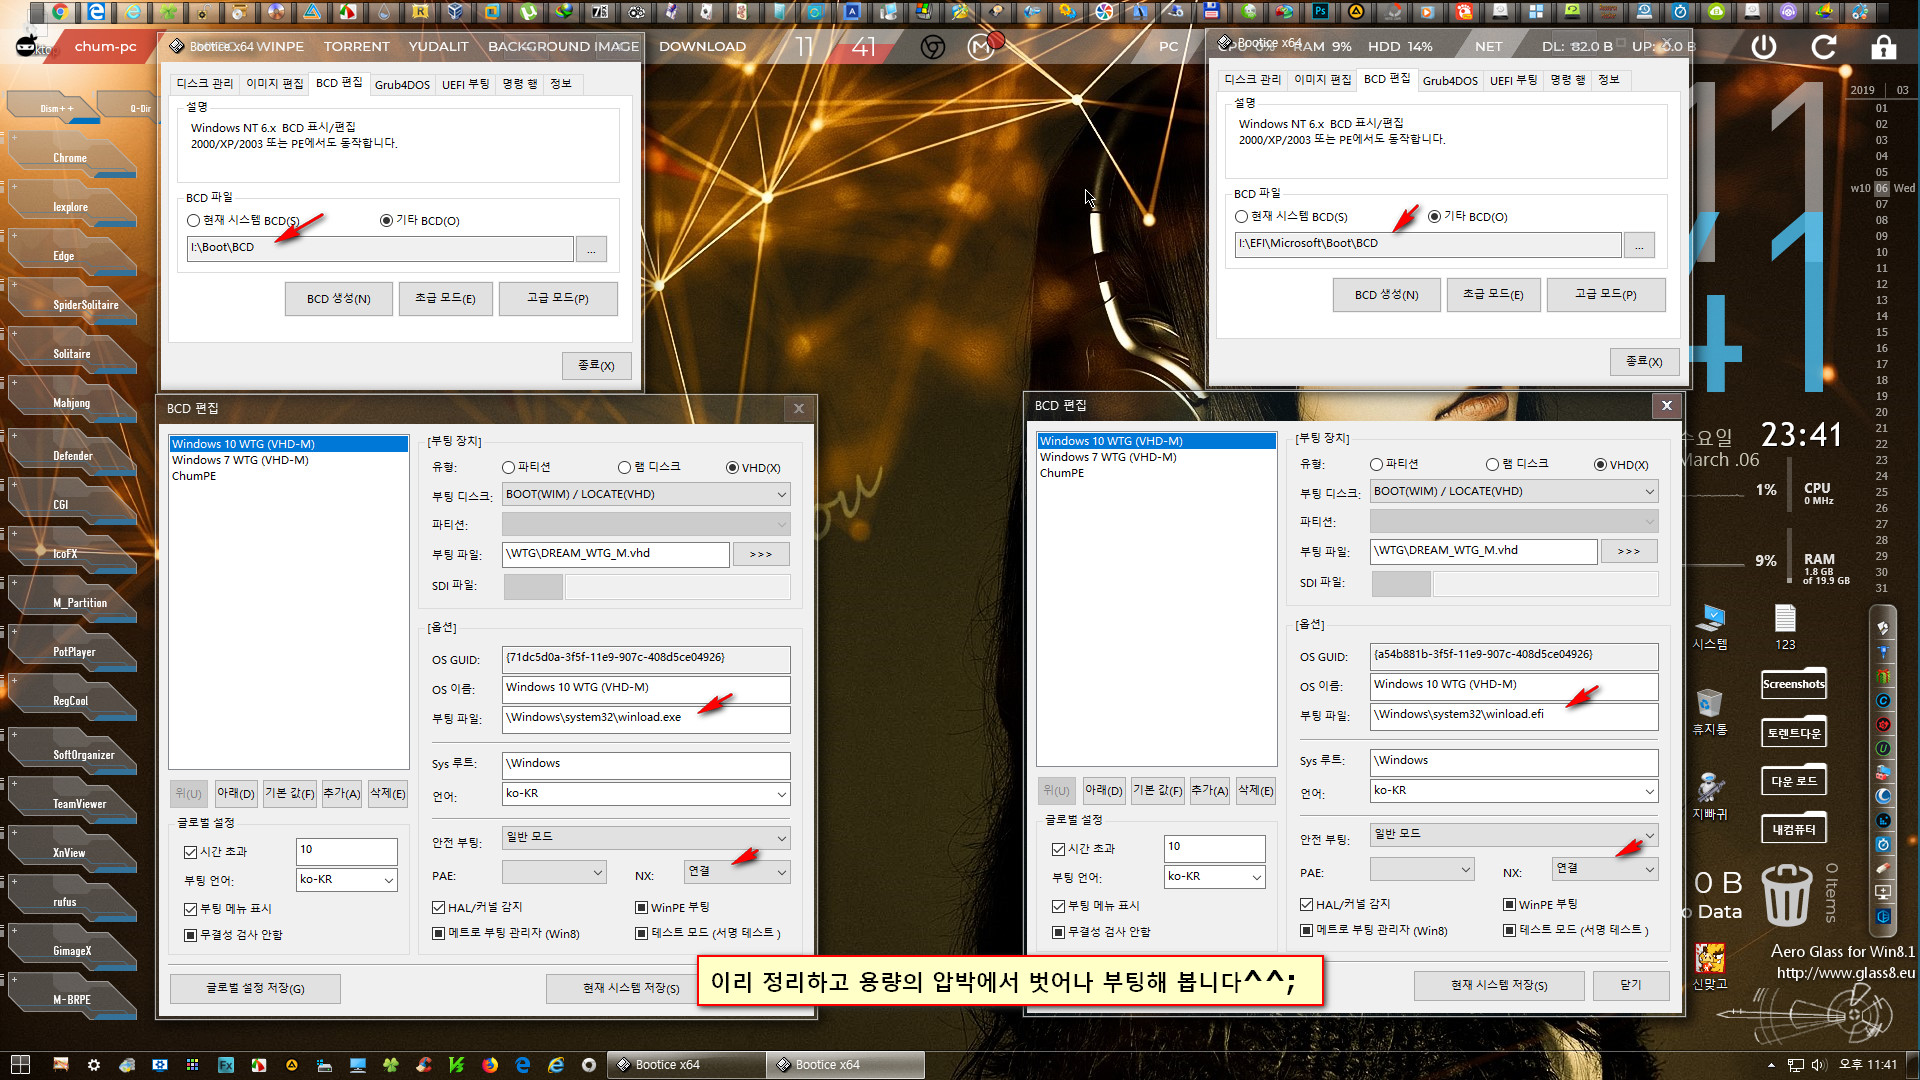Launch Chrome from the top icon bar

(x=60, y=12)
